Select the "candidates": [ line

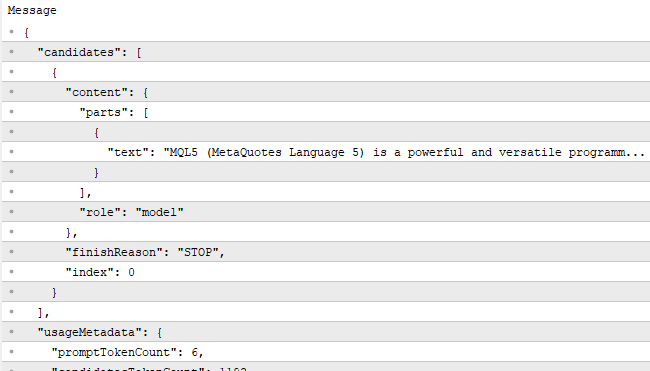tap(326, 52)
